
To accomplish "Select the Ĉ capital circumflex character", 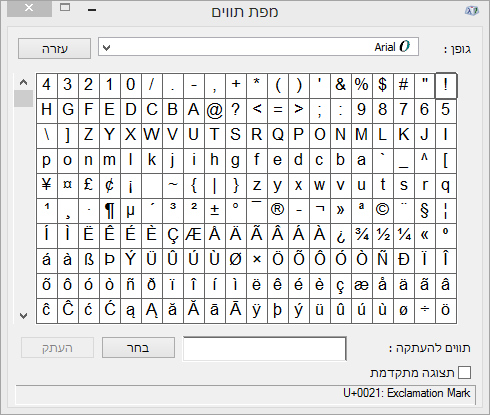I will (68, 311).
